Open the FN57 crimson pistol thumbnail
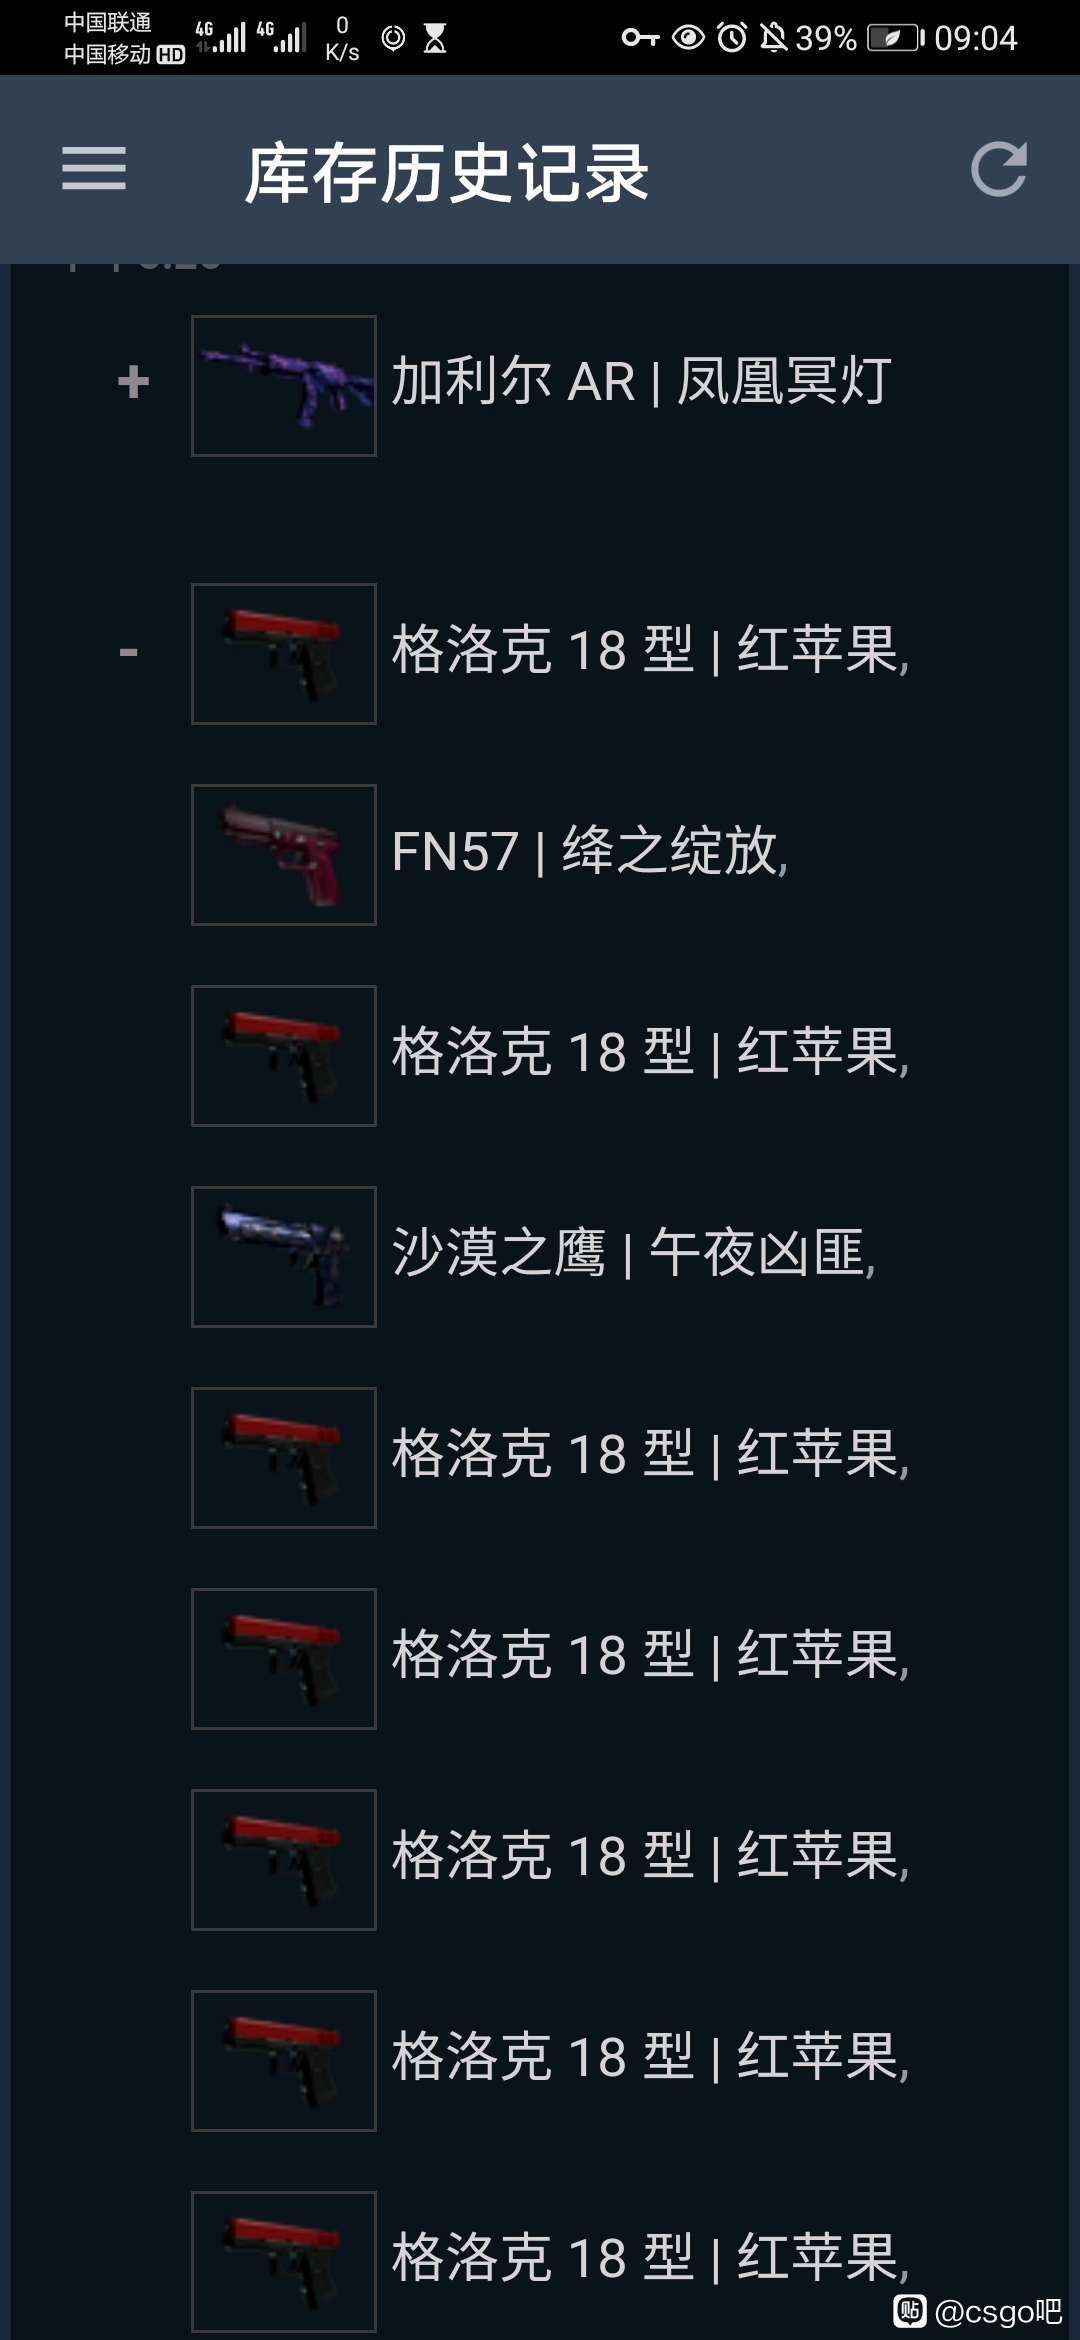The width and height of the screenshot is (1080, 2340). [284, 855]
